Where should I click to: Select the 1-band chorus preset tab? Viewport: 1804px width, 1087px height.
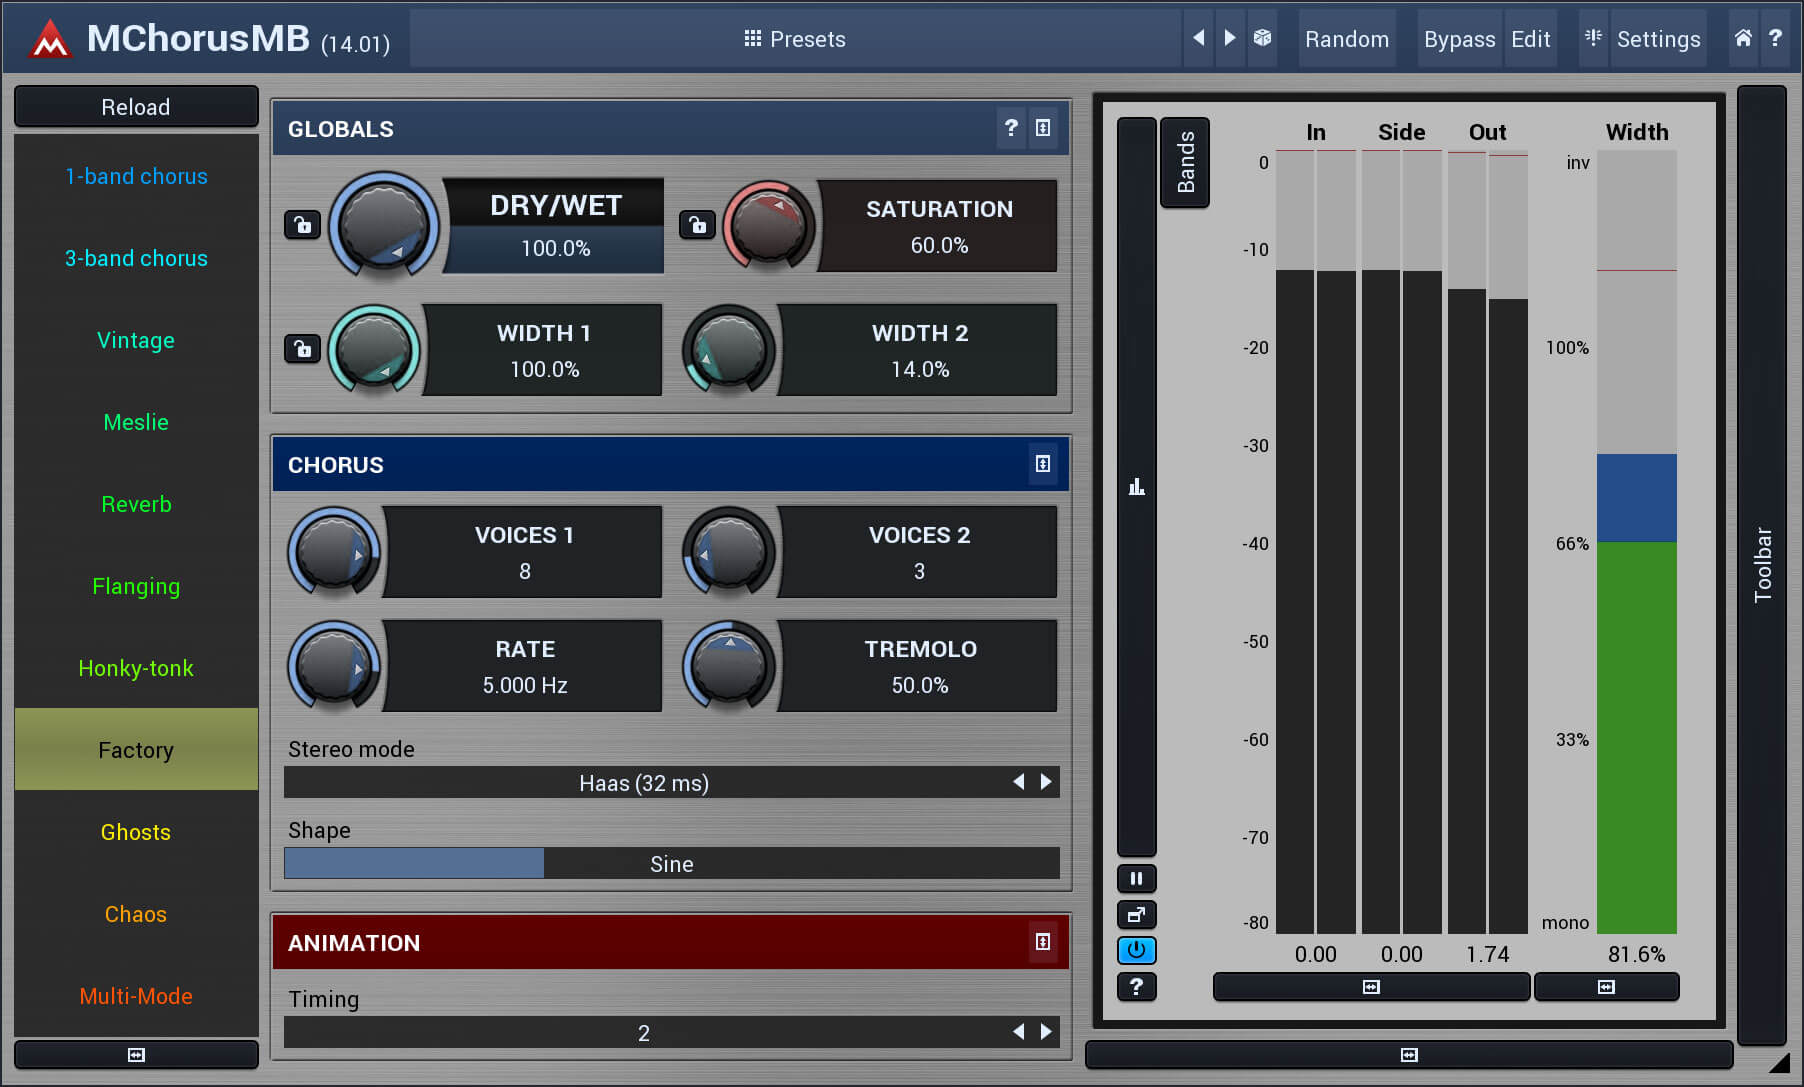point(136,176)
